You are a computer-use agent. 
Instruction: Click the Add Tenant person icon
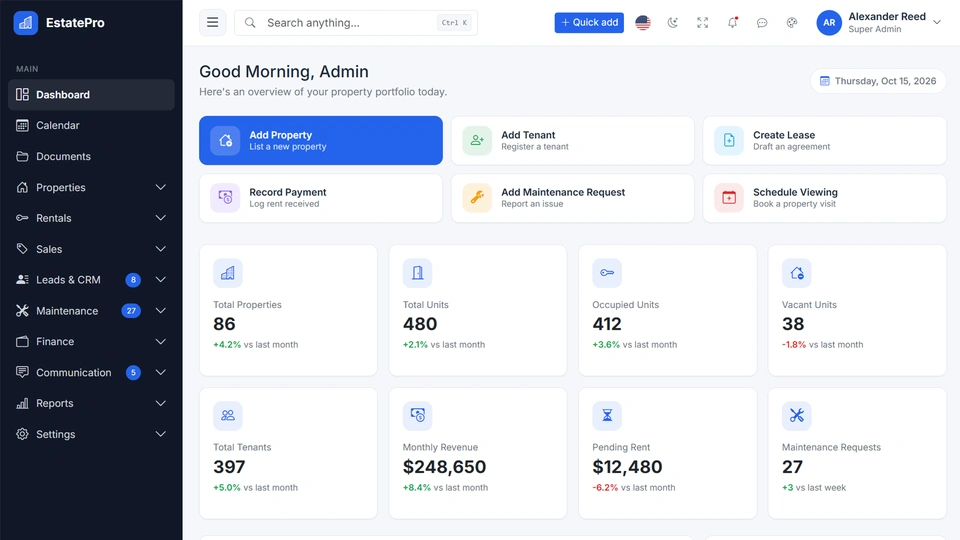tap(477, 140)
